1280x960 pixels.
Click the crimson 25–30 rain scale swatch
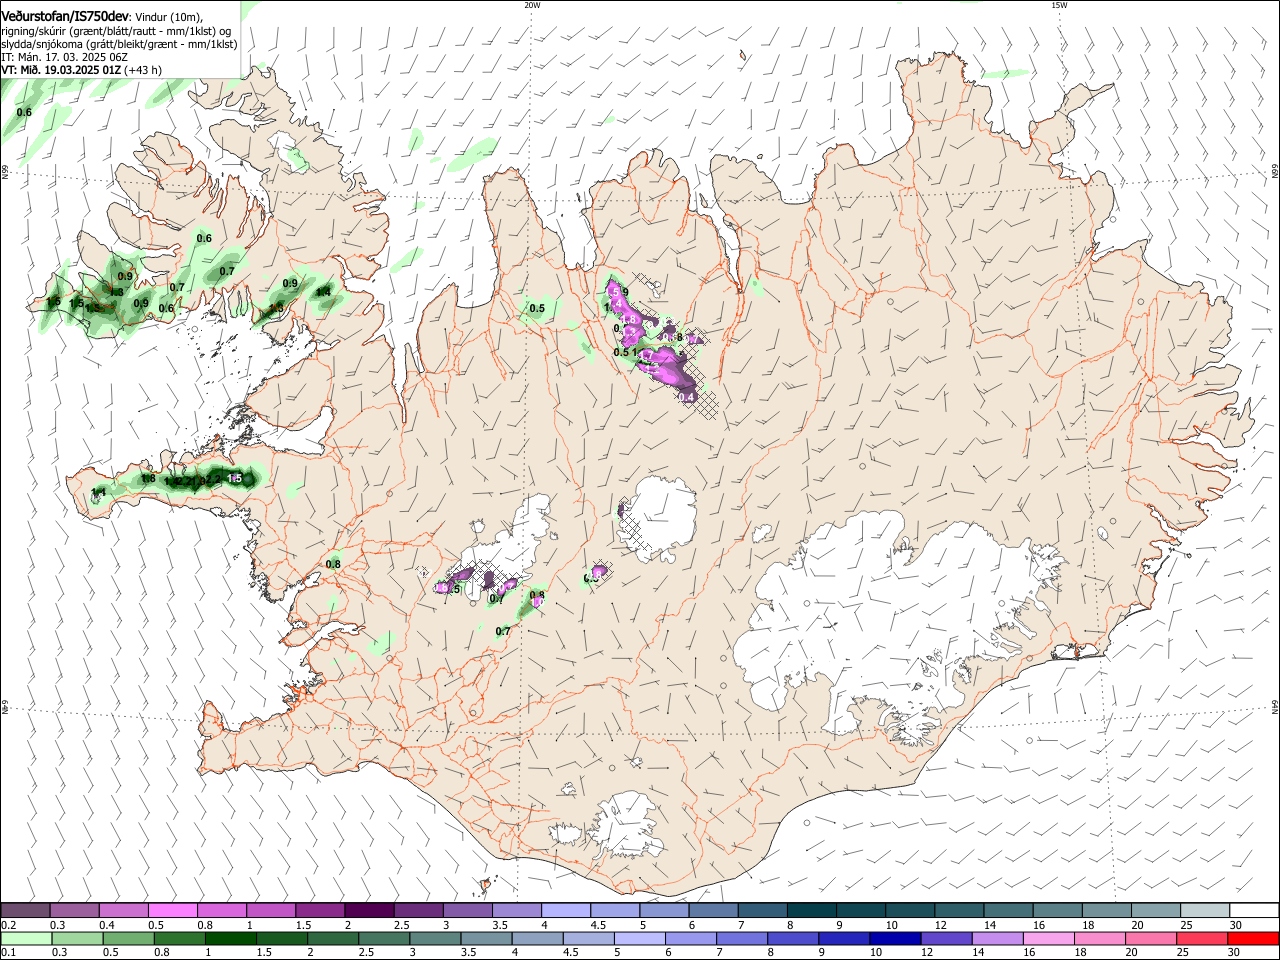tap(1201, 938)
